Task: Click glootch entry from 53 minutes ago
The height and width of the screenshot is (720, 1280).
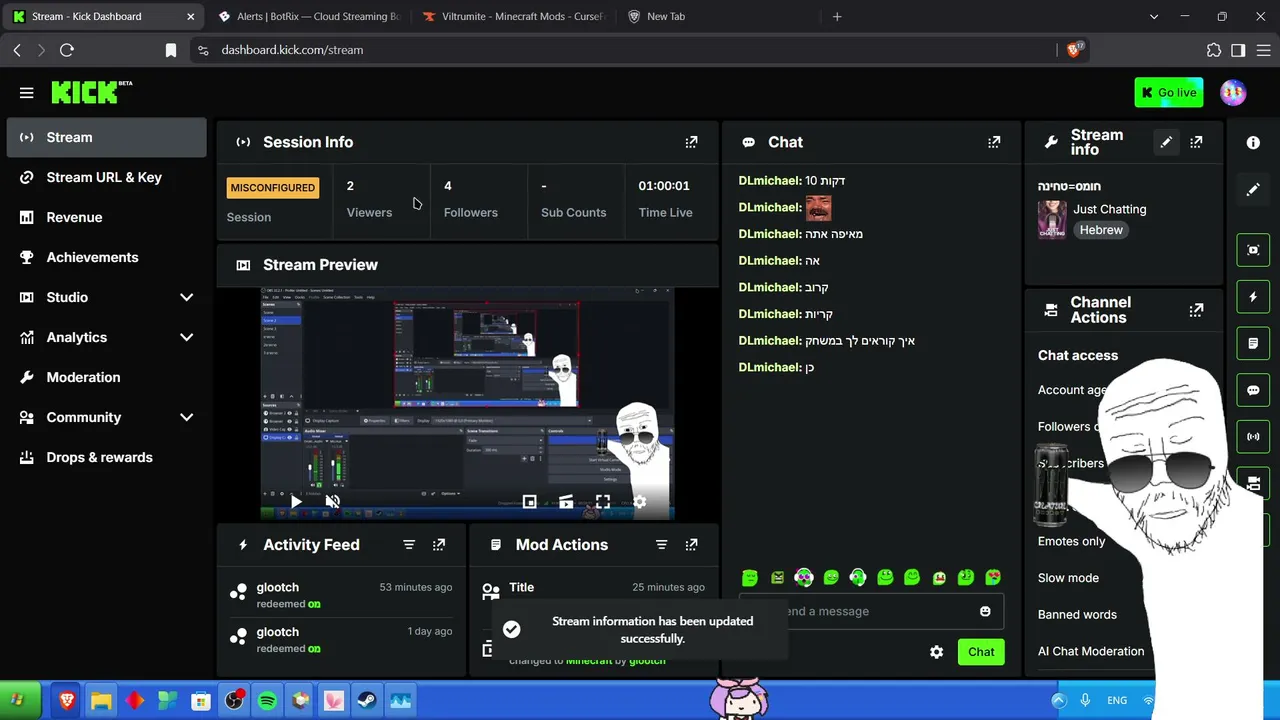Action: click(x=341, y=595)
